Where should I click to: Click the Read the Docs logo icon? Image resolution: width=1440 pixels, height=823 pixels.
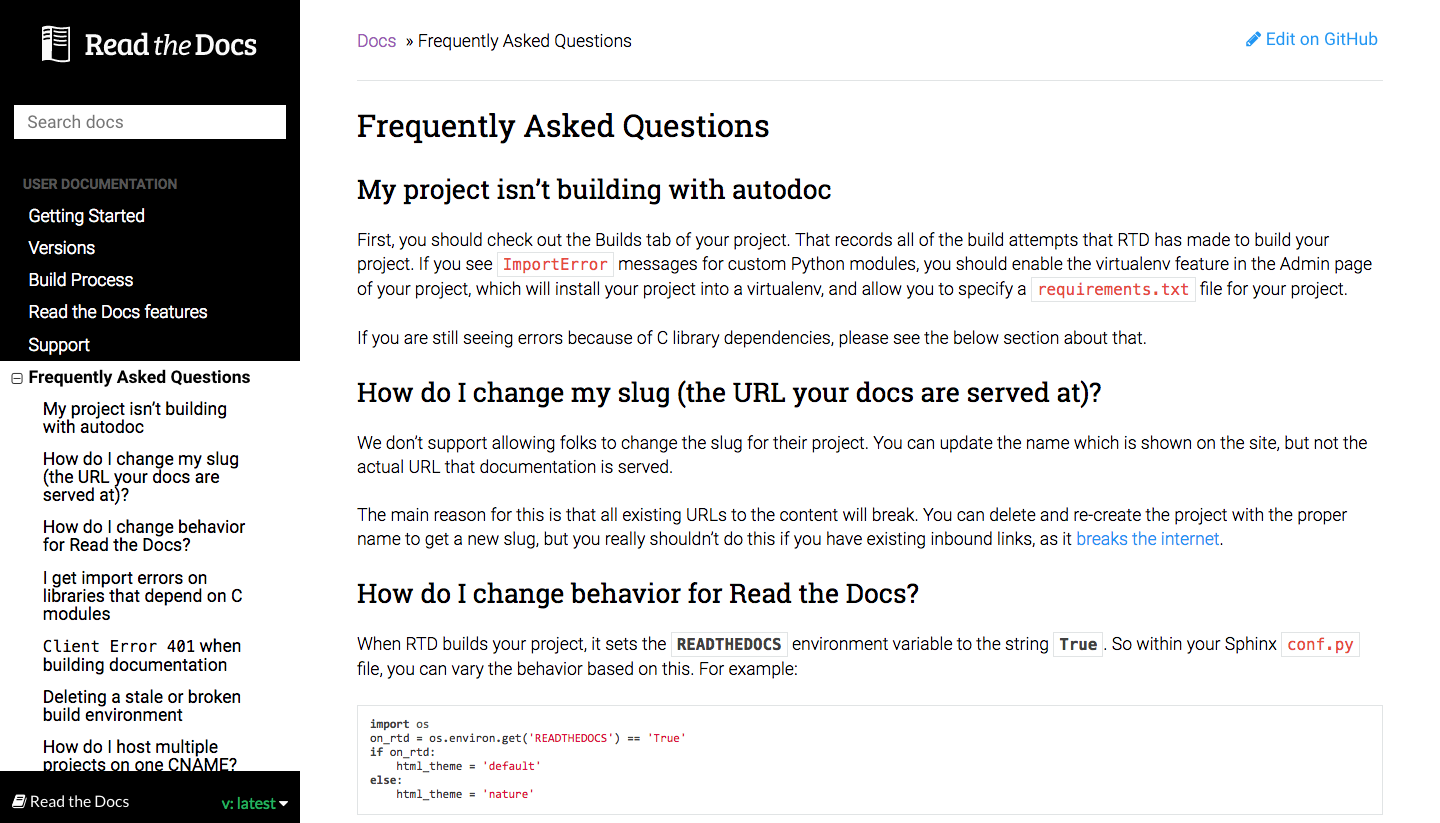[x=56, y=44]
